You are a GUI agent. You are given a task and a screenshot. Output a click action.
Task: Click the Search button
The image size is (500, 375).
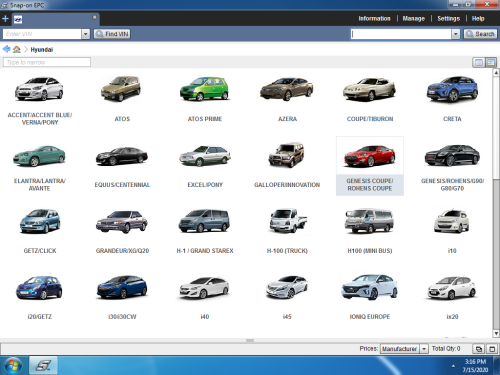click(480, 34)
